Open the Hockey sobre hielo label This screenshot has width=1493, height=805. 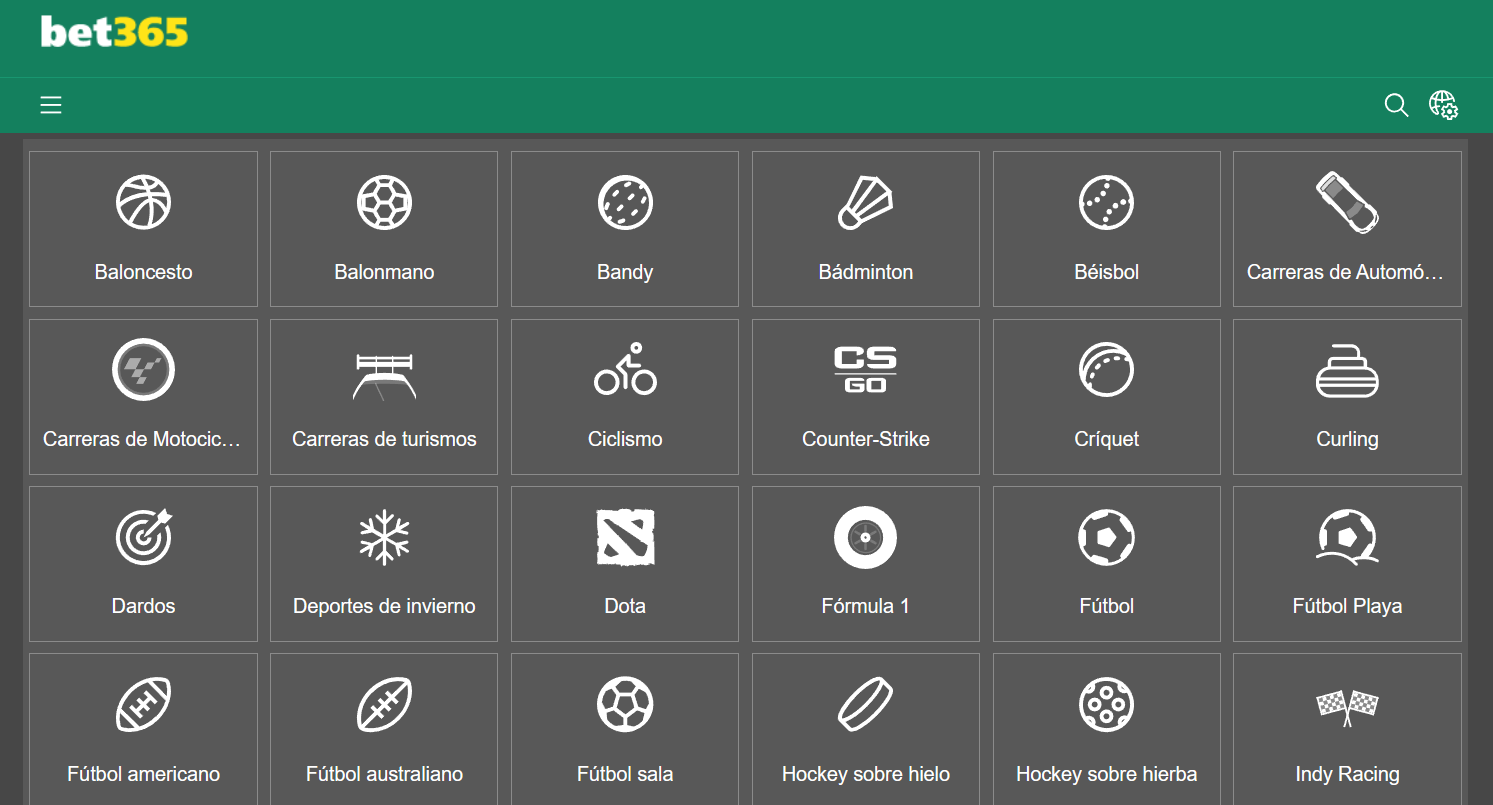tap(866, 774)
